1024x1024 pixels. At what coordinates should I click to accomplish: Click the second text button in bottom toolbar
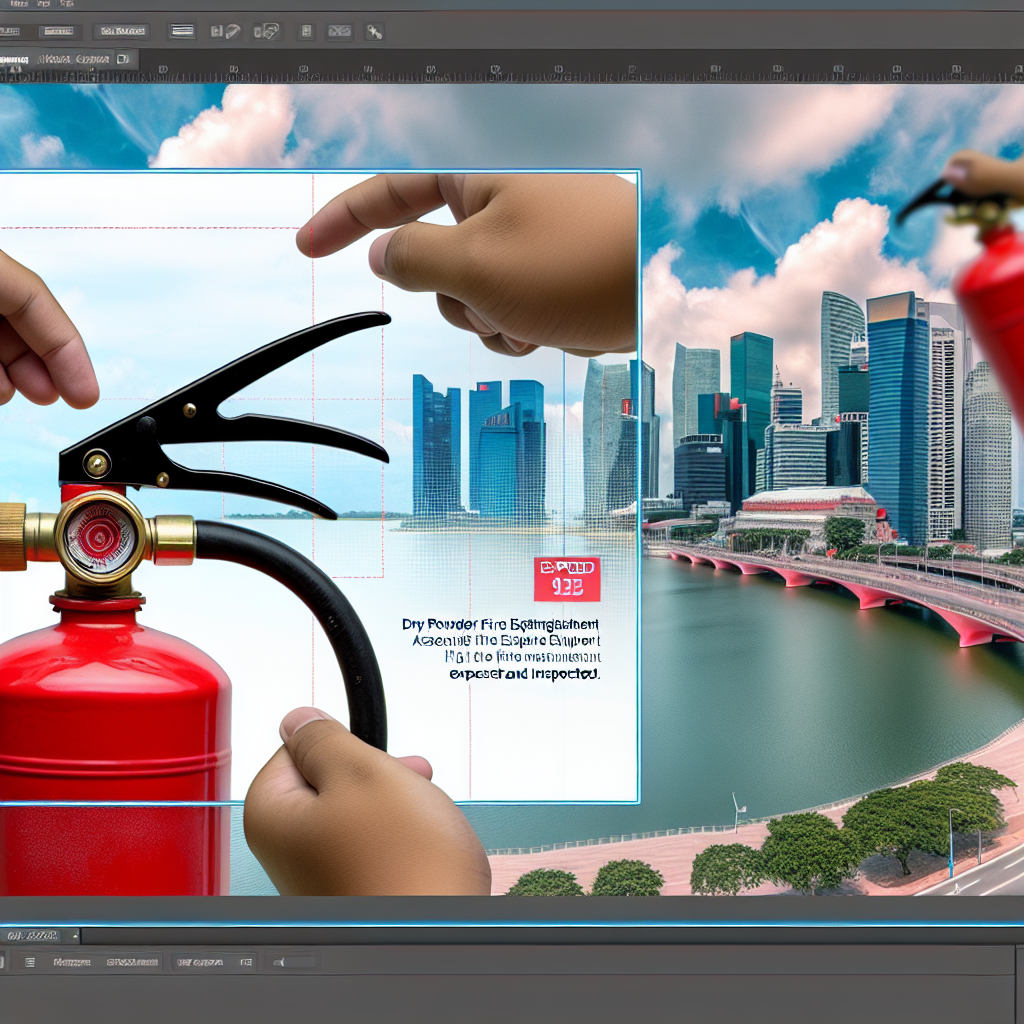[132, 962]
